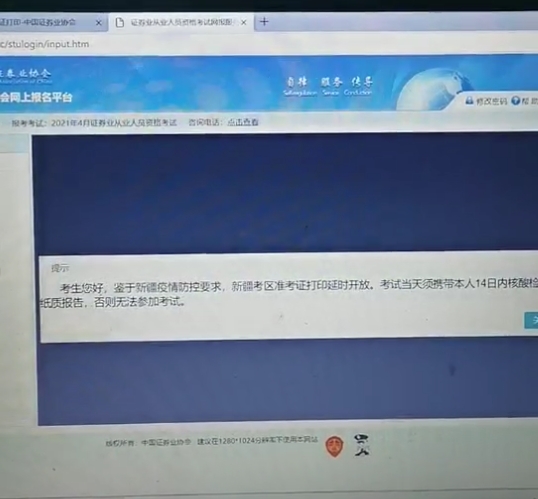Click the black calligraphy seal icon in footer

(361, 445)
